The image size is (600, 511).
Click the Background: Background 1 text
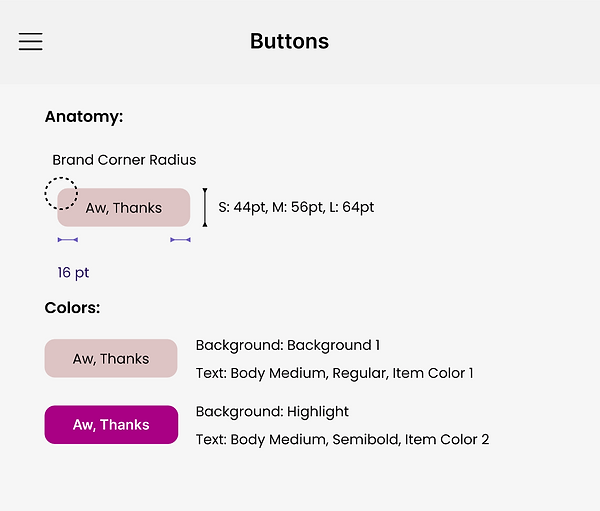point(288,346)
